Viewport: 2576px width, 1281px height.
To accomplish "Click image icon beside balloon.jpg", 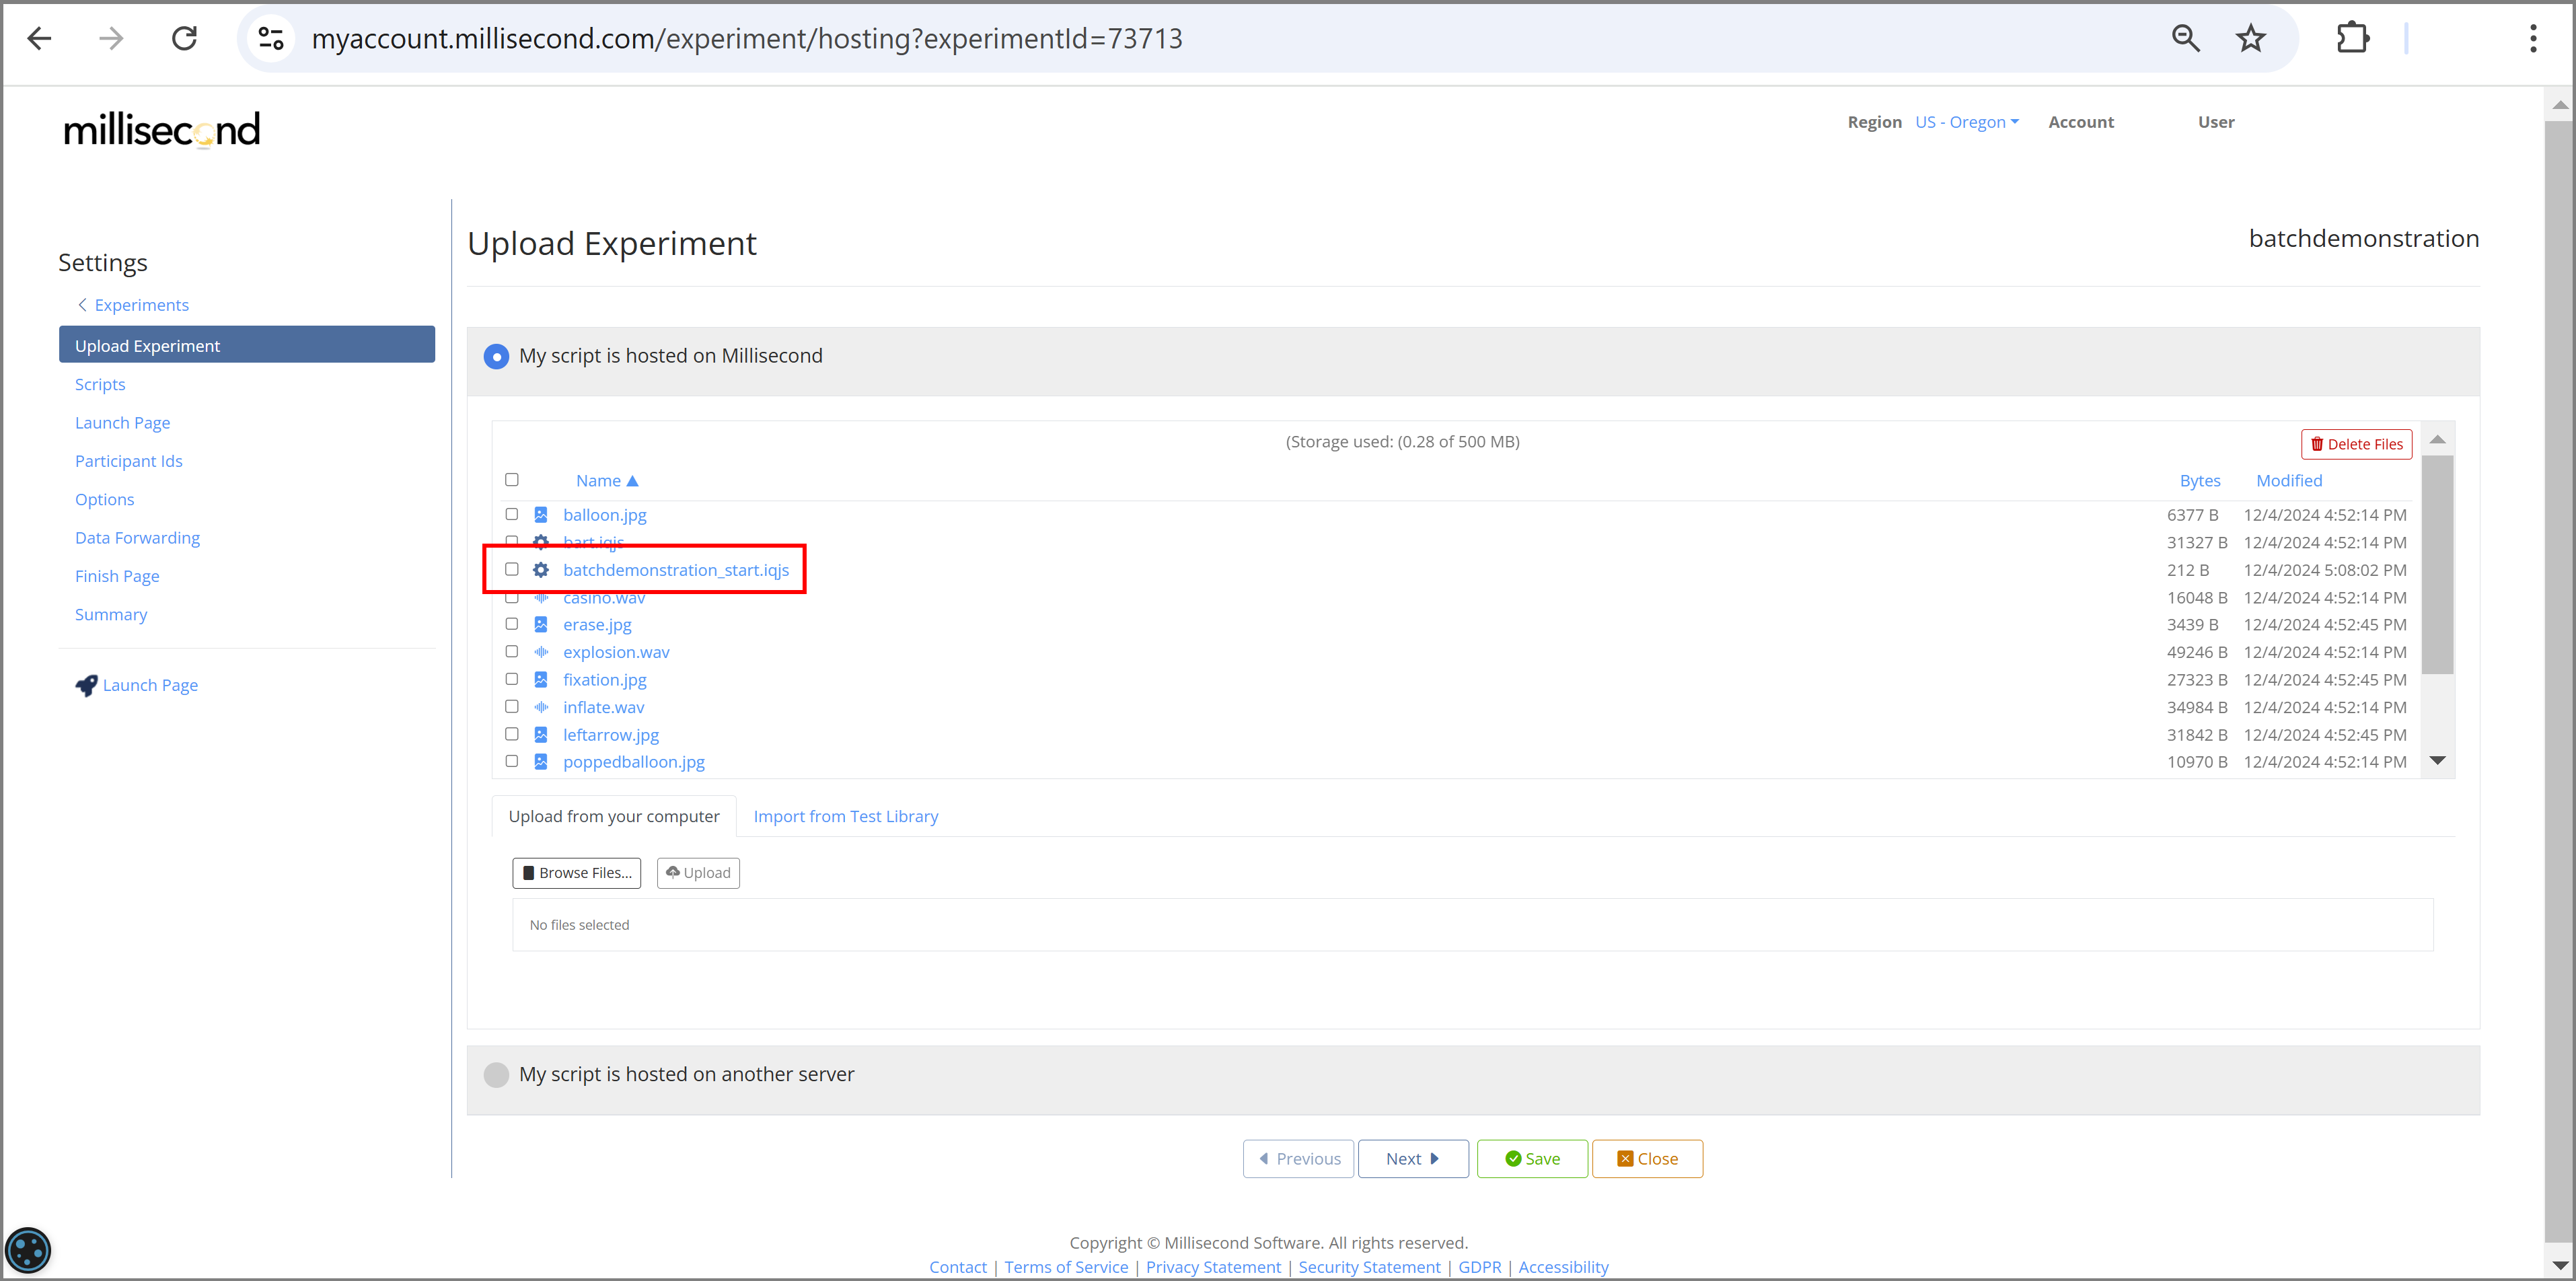I will [x=541, y=515].
